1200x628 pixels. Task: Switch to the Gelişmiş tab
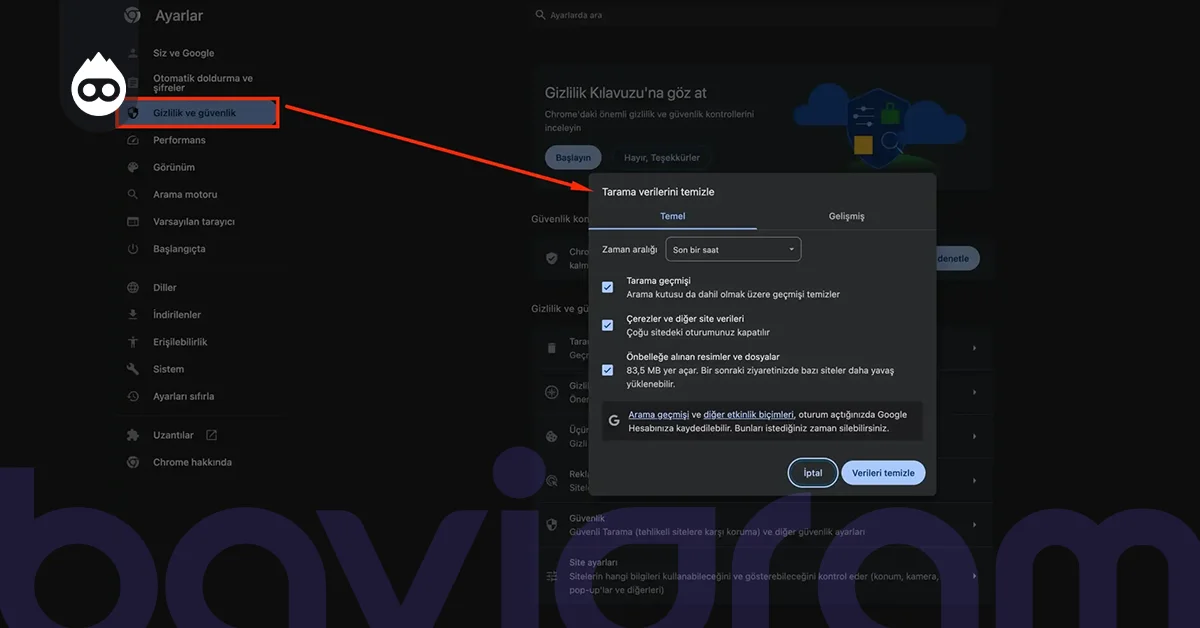pyautogui.click(x=846, y=216)
